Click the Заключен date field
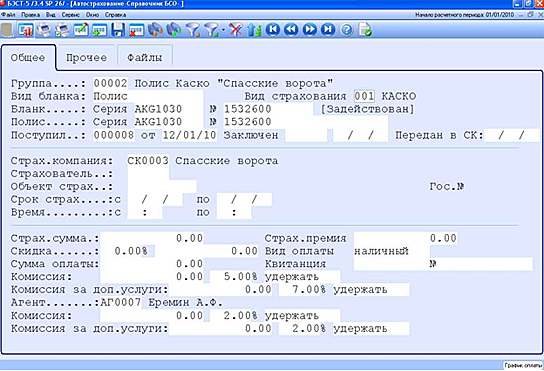The height and width of the screenshot is (371, 544). pos(360,135)
